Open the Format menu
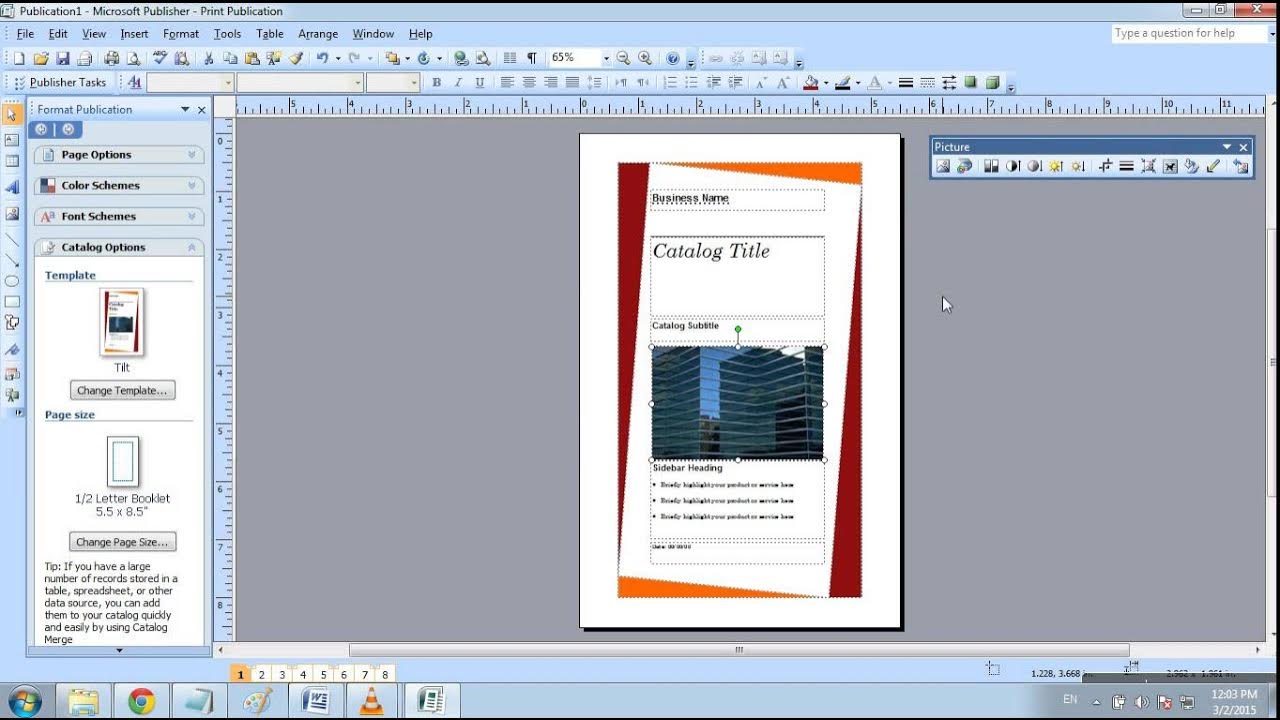 [181, 34]
